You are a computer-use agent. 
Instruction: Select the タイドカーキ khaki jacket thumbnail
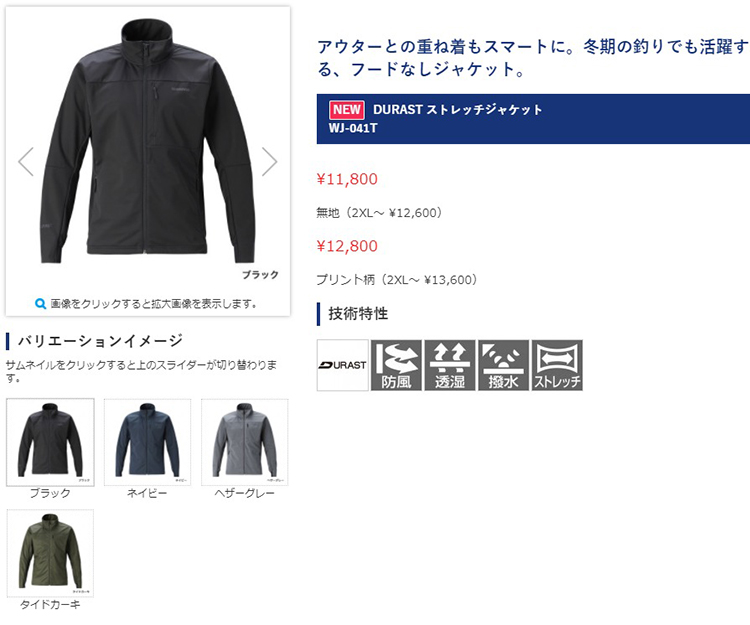coord(50,553)
